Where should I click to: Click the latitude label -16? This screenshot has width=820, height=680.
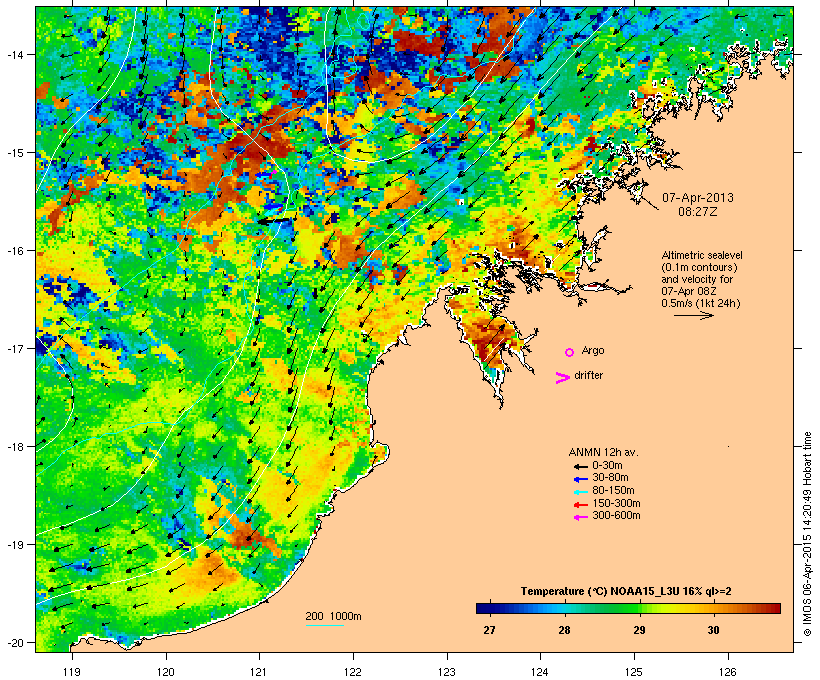(x=14, y=251)
